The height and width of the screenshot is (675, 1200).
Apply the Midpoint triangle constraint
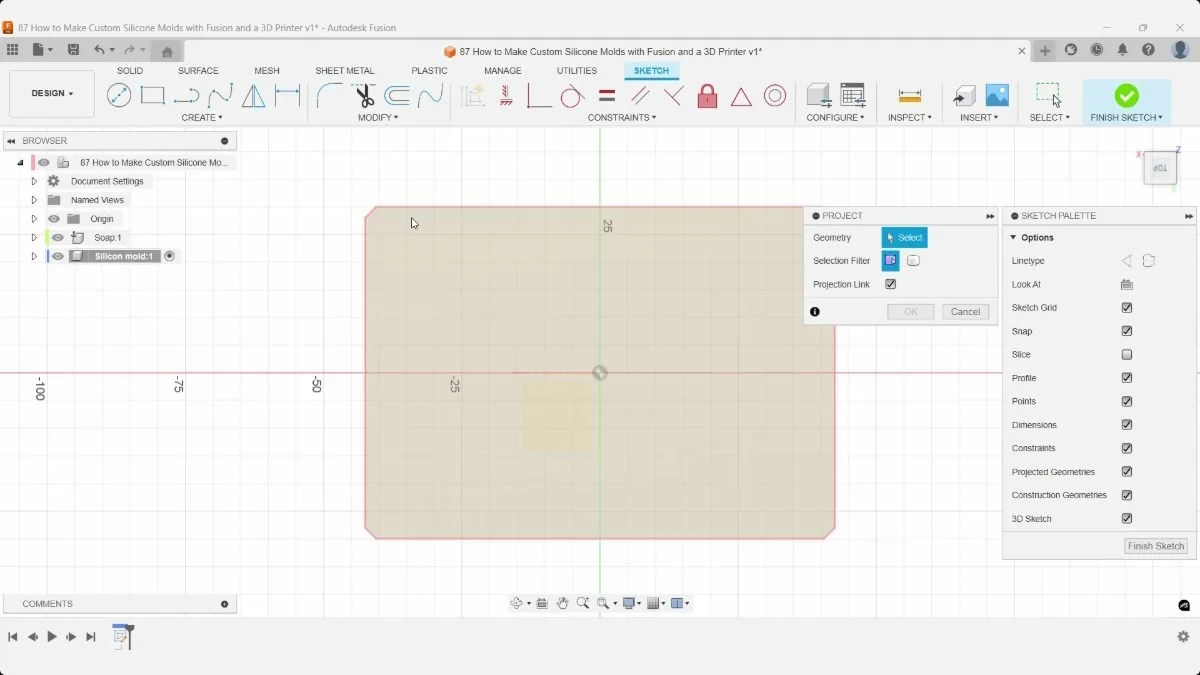pyautogui.click(x=741, y=96)
